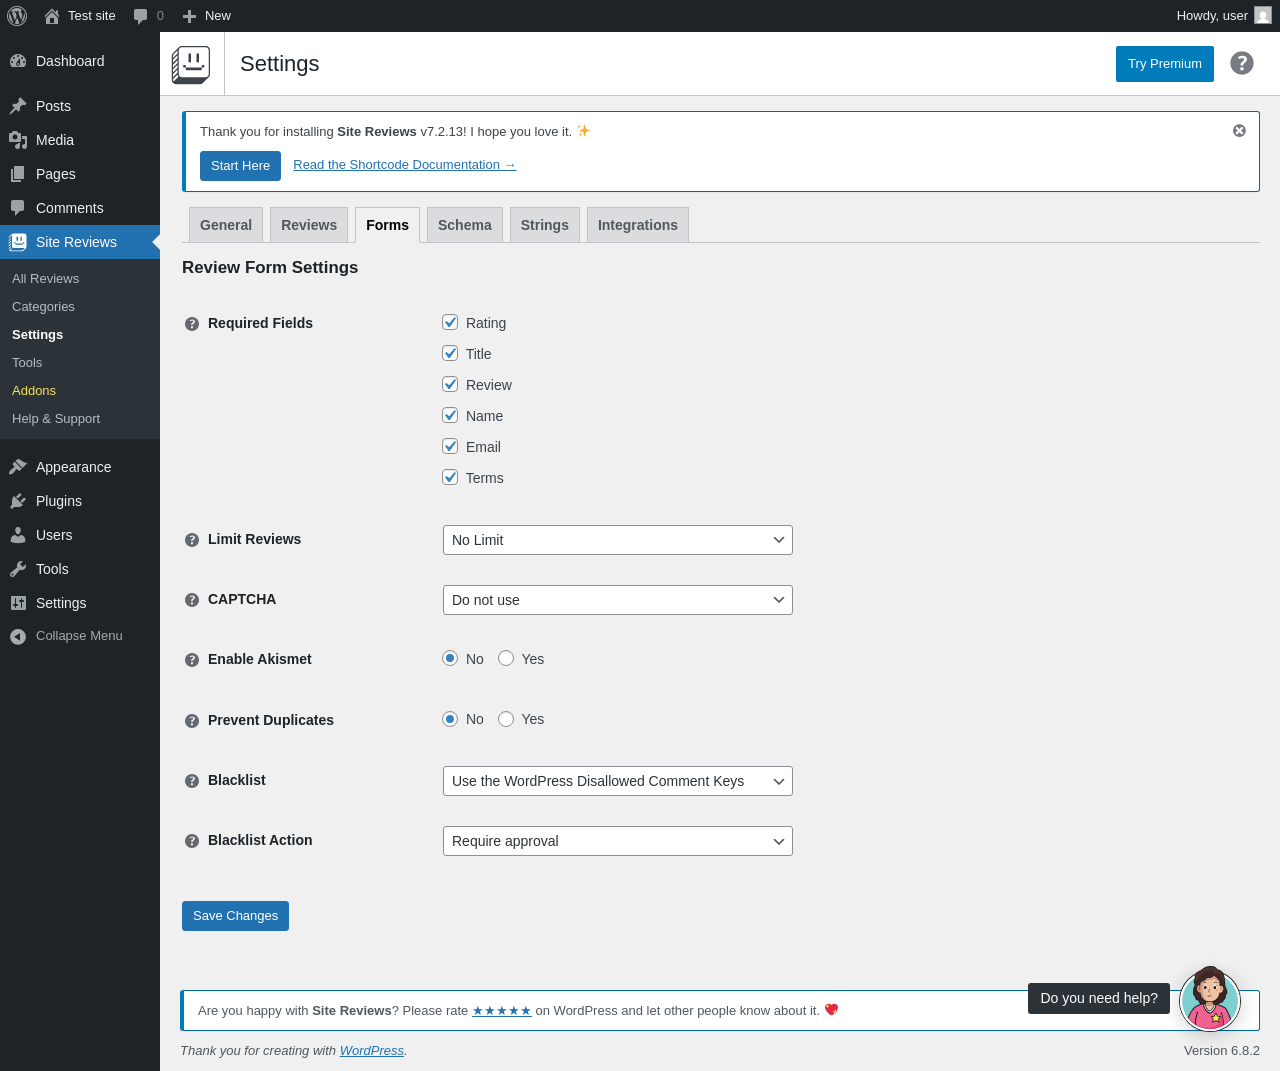Open the Blacklist dropdown

(x=618, y=781)
